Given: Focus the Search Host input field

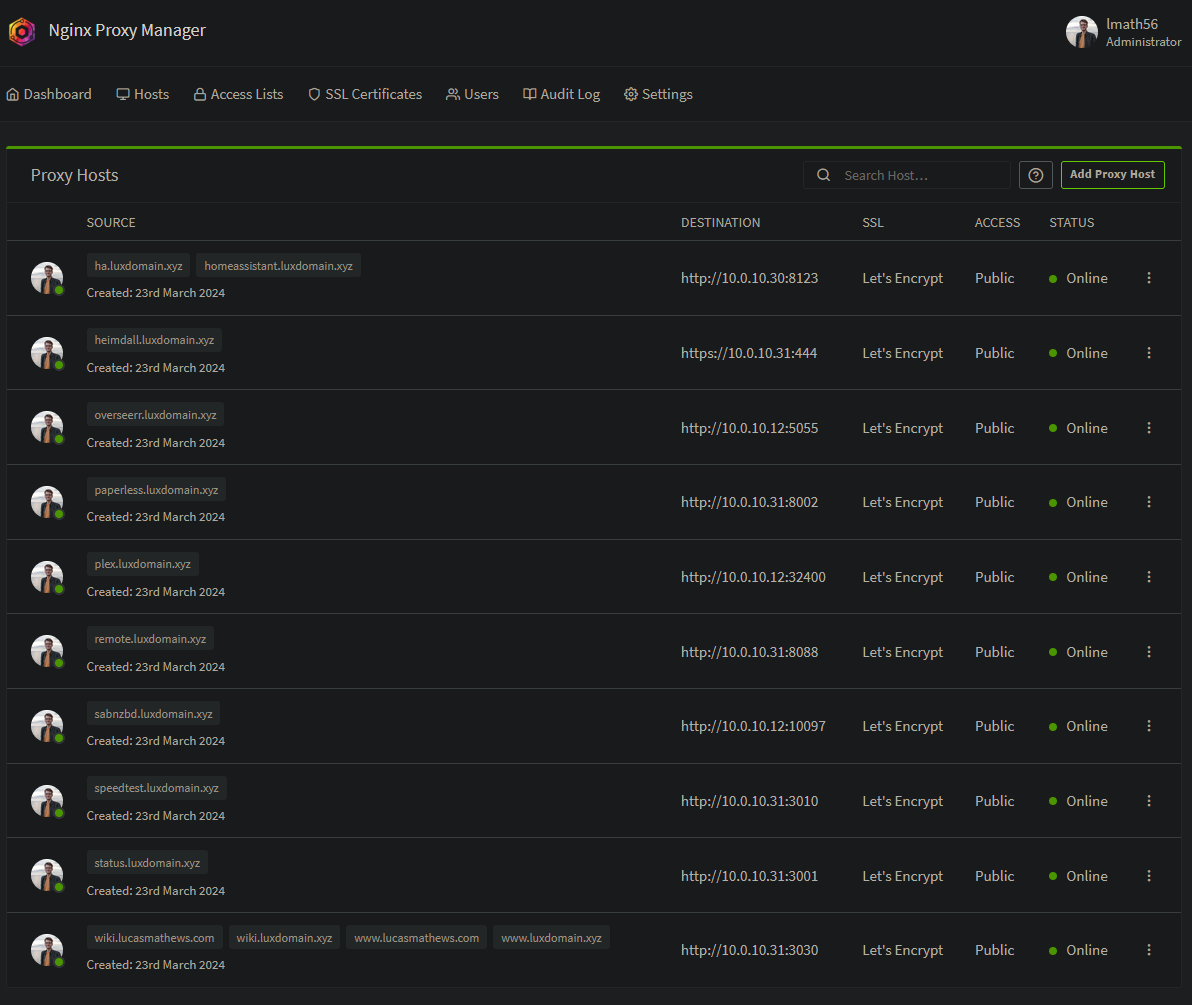Looking at the screenshot, I should coord(920,175).
